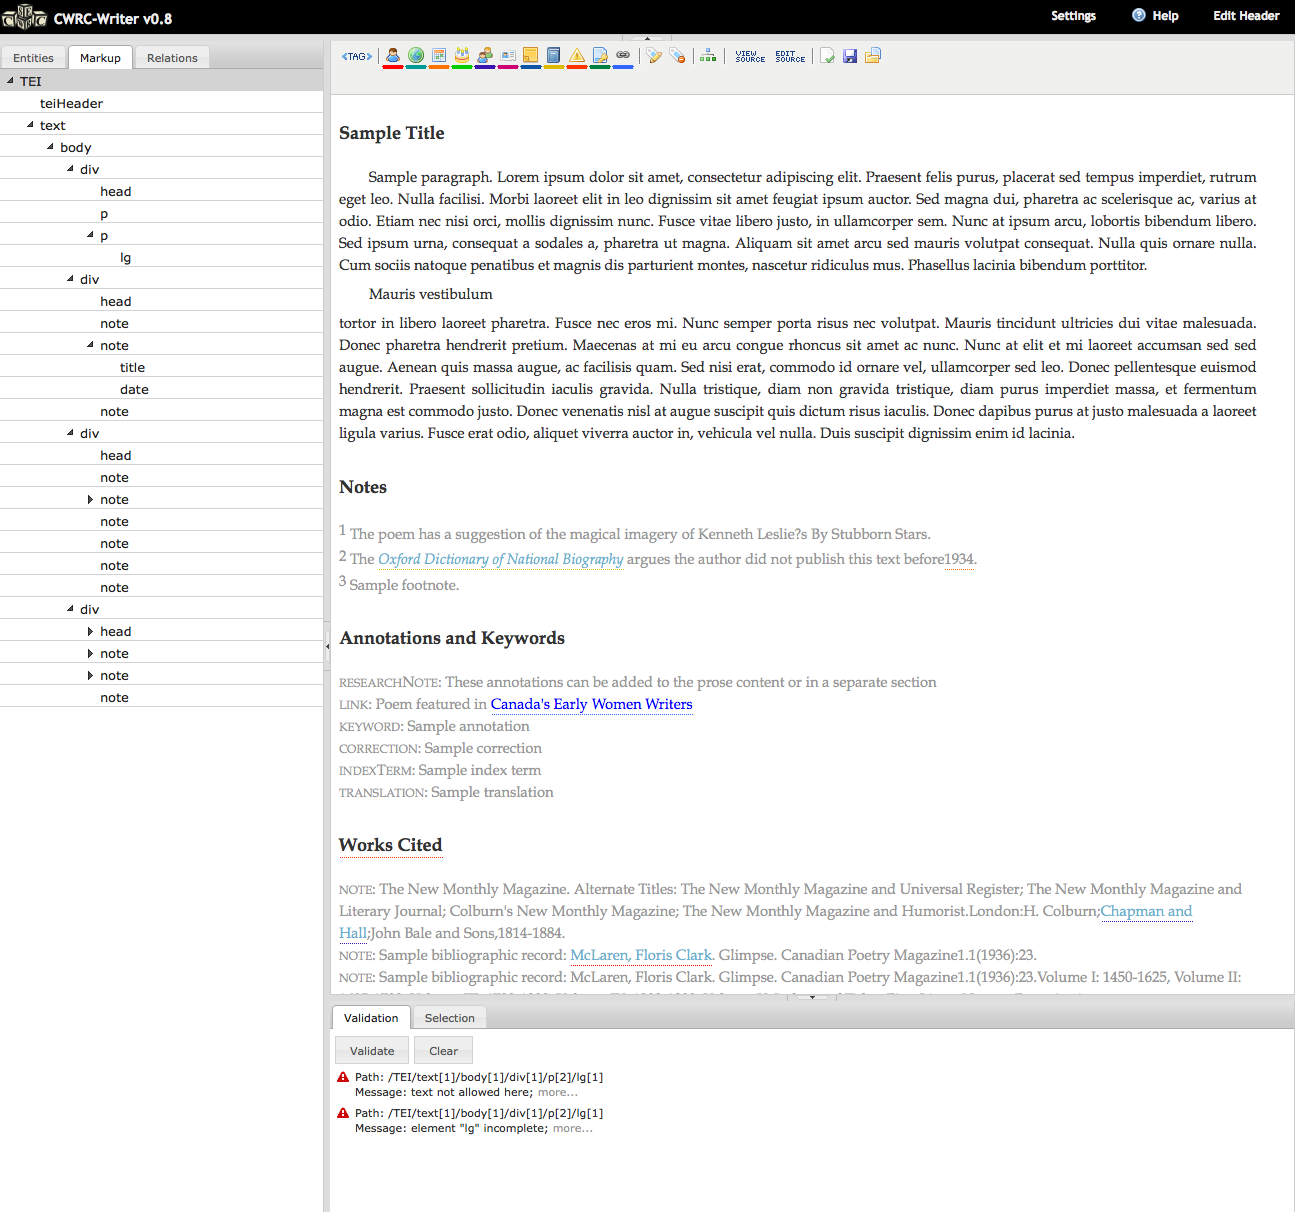
Task: Tag a Date with the calendar icon
Action: [x=439, y=56]
